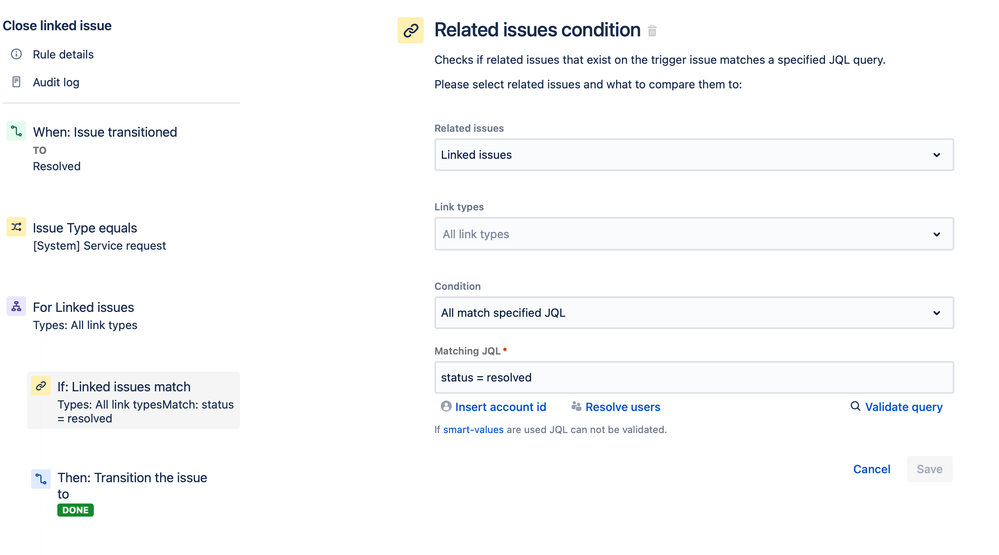
Task: Open the Audit log
Action: tap(56, 82)
